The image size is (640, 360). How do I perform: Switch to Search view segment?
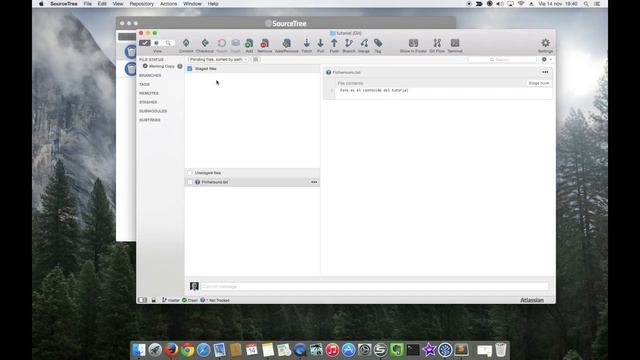tap(168, 43)
